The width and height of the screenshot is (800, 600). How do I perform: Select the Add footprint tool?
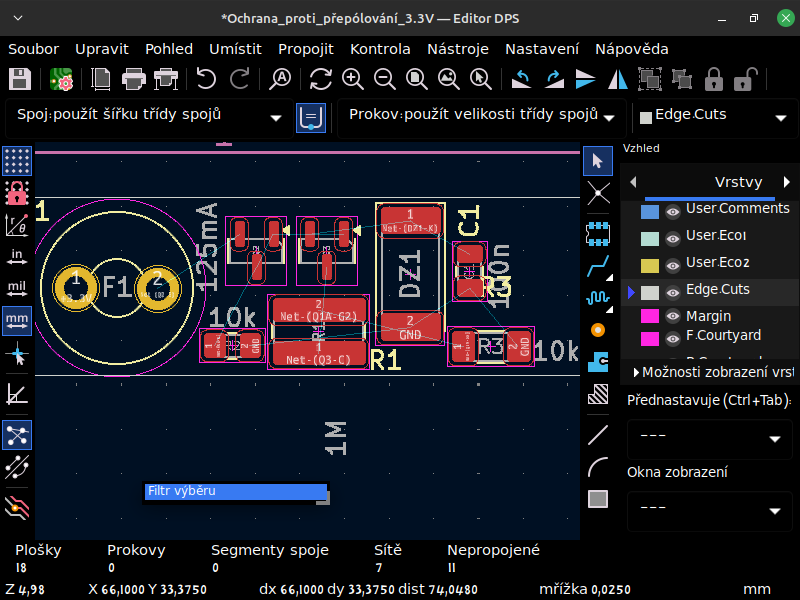pos(598,231)
